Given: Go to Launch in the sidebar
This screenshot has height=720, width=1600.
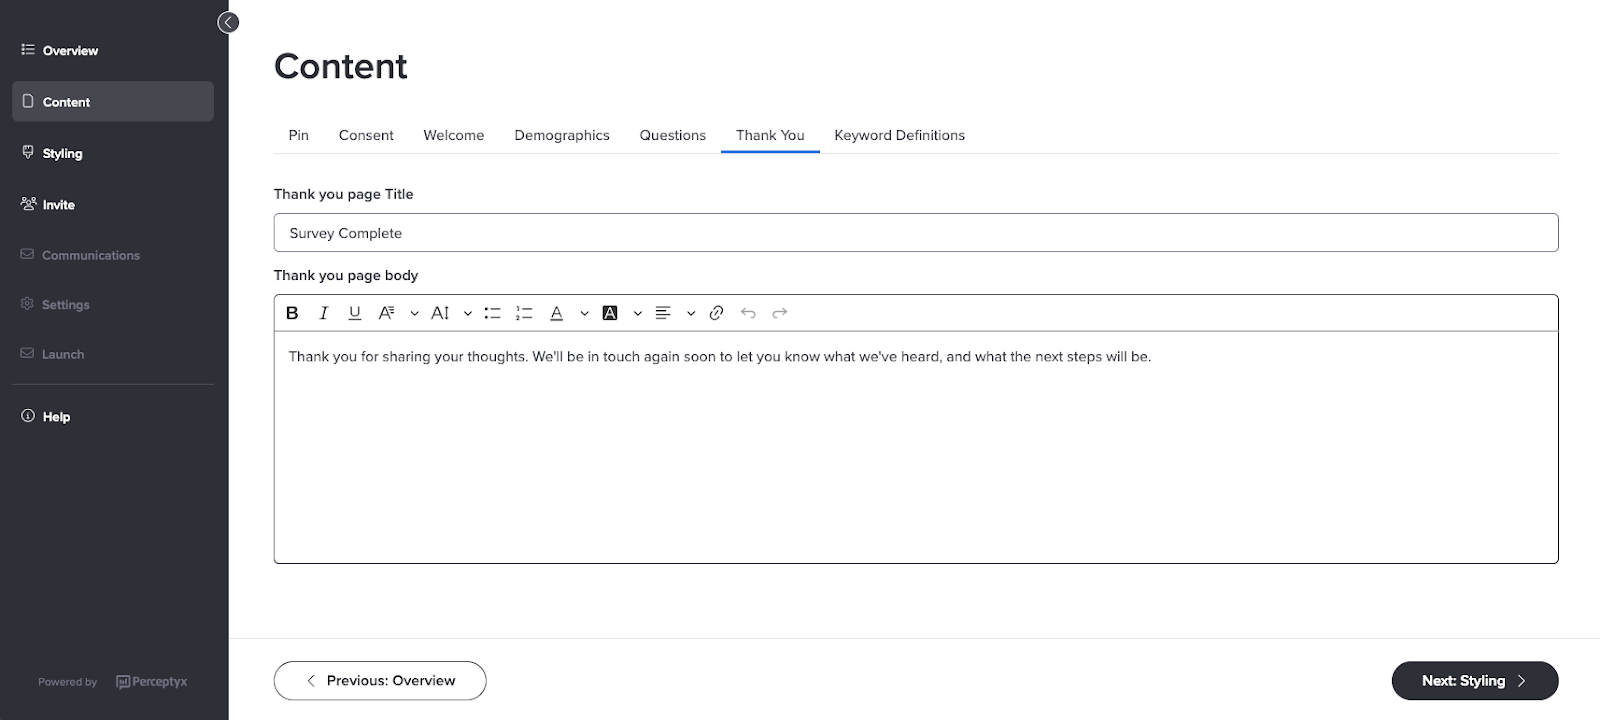Looking at the screenshot, I should (x=113, y=354).
